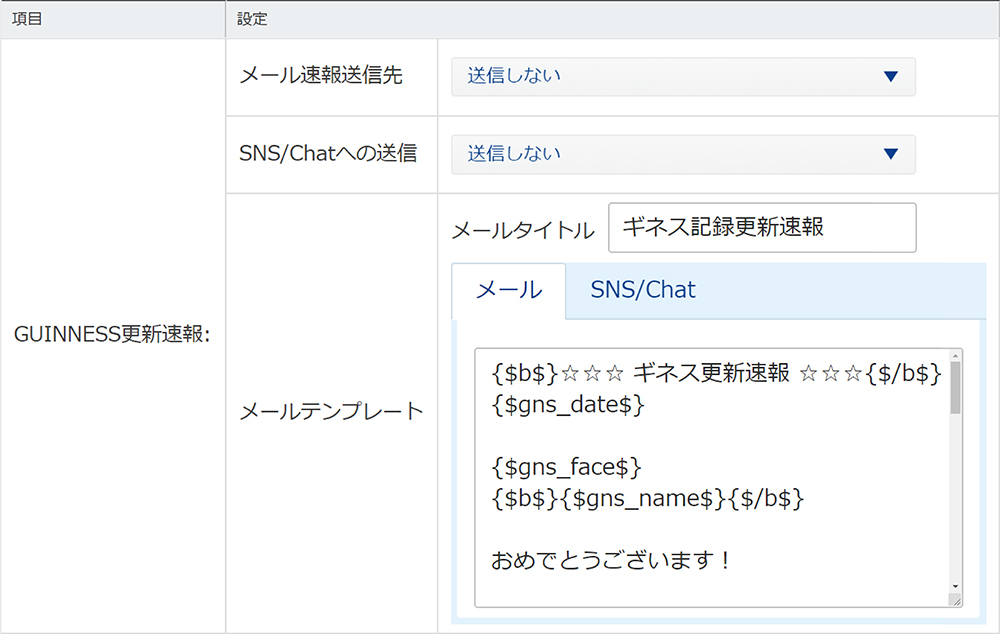Click the template textarea scrollbar down arrow
Screen dimensions: 1000x634
point(955,586)
